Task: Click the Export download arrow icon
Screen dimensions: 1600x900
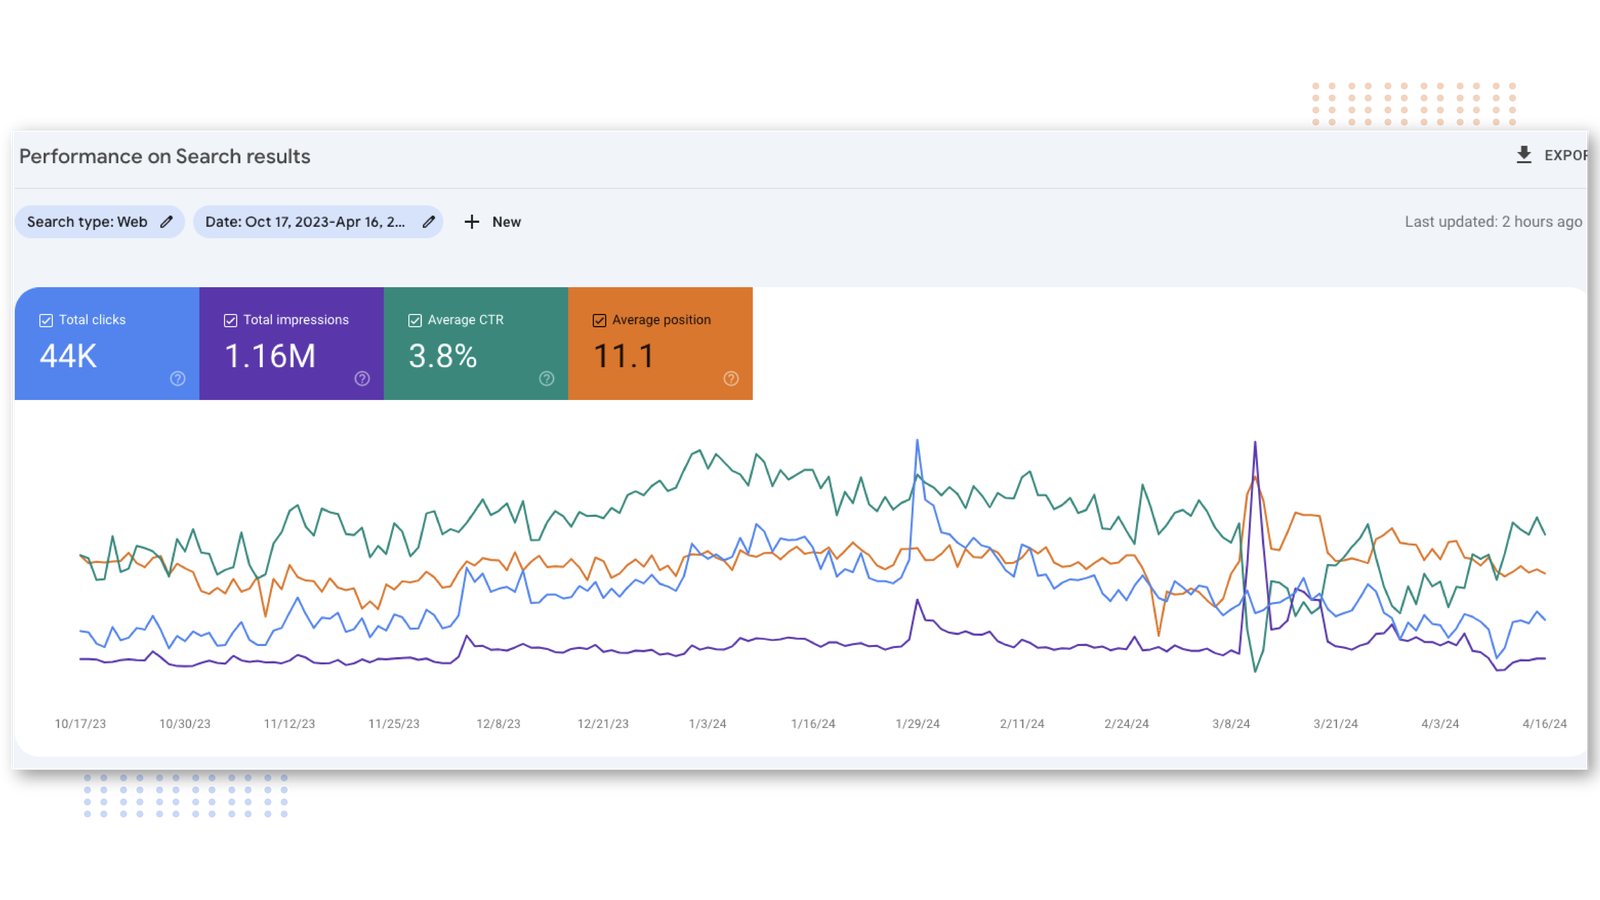Action: 1523,155
